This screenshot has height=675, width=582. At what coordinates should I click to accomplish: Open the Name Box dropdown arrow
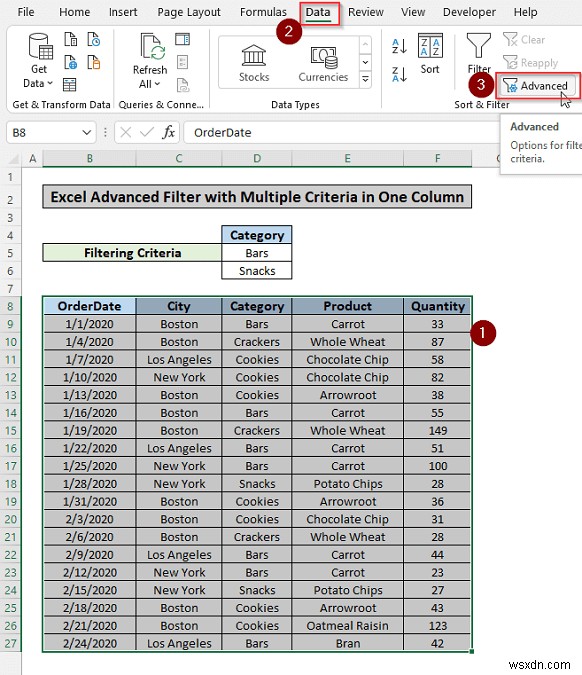(x=87, y=133)
